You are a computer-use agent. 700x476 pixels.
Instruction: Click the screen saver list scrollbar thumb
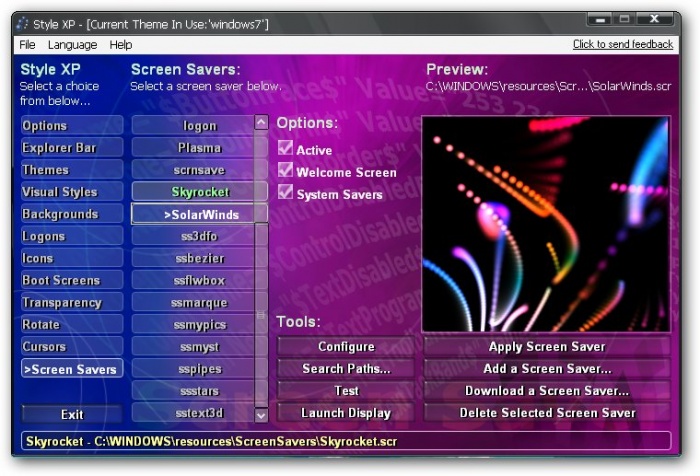point(261,315)
